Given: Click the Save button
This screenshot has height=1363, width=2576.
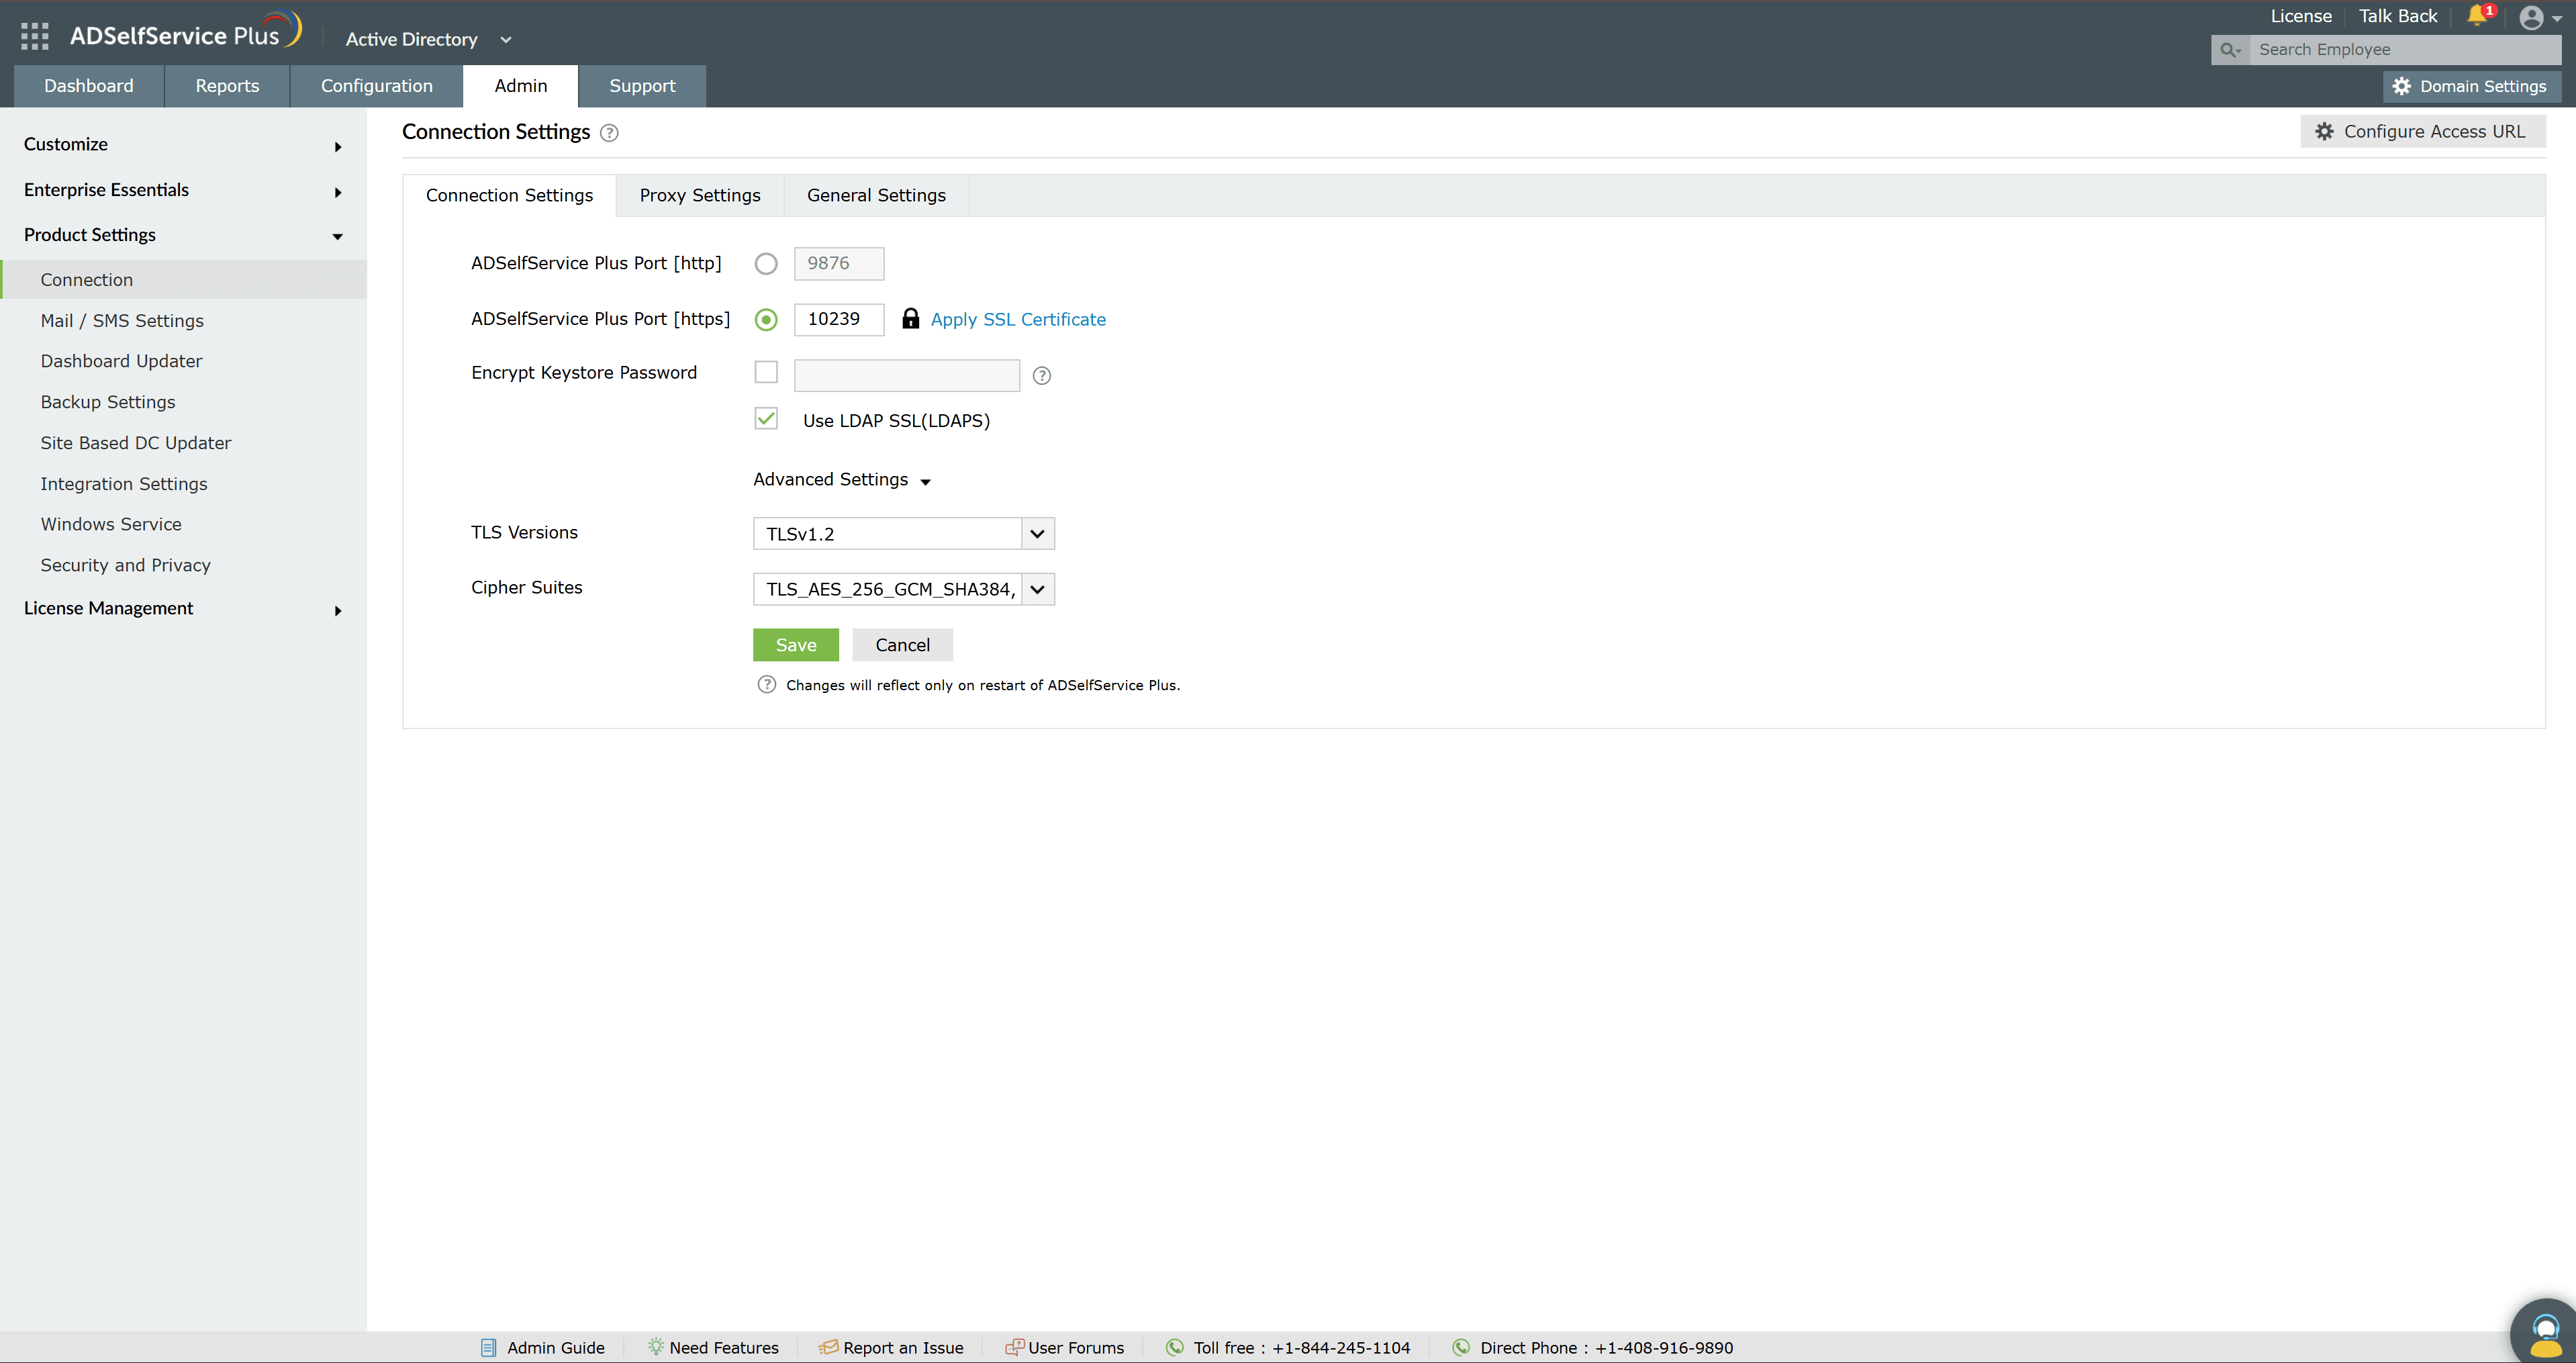Looking at the screenshot, I should click(x=796, y=646).
